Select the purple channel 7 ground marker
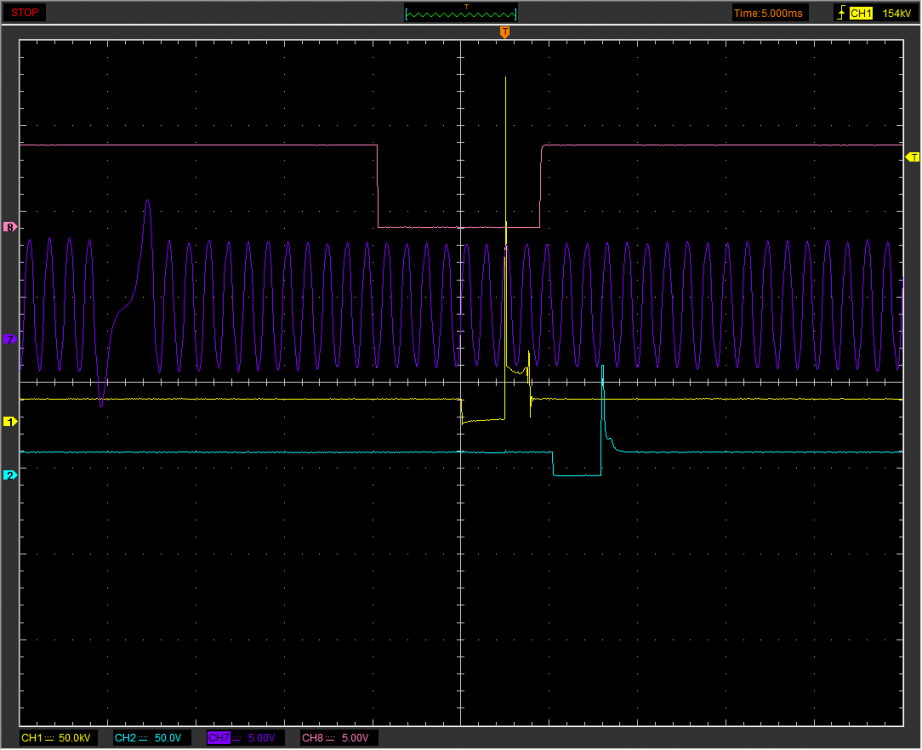This screenshot has height=750, width=922. tap(10, 340)
